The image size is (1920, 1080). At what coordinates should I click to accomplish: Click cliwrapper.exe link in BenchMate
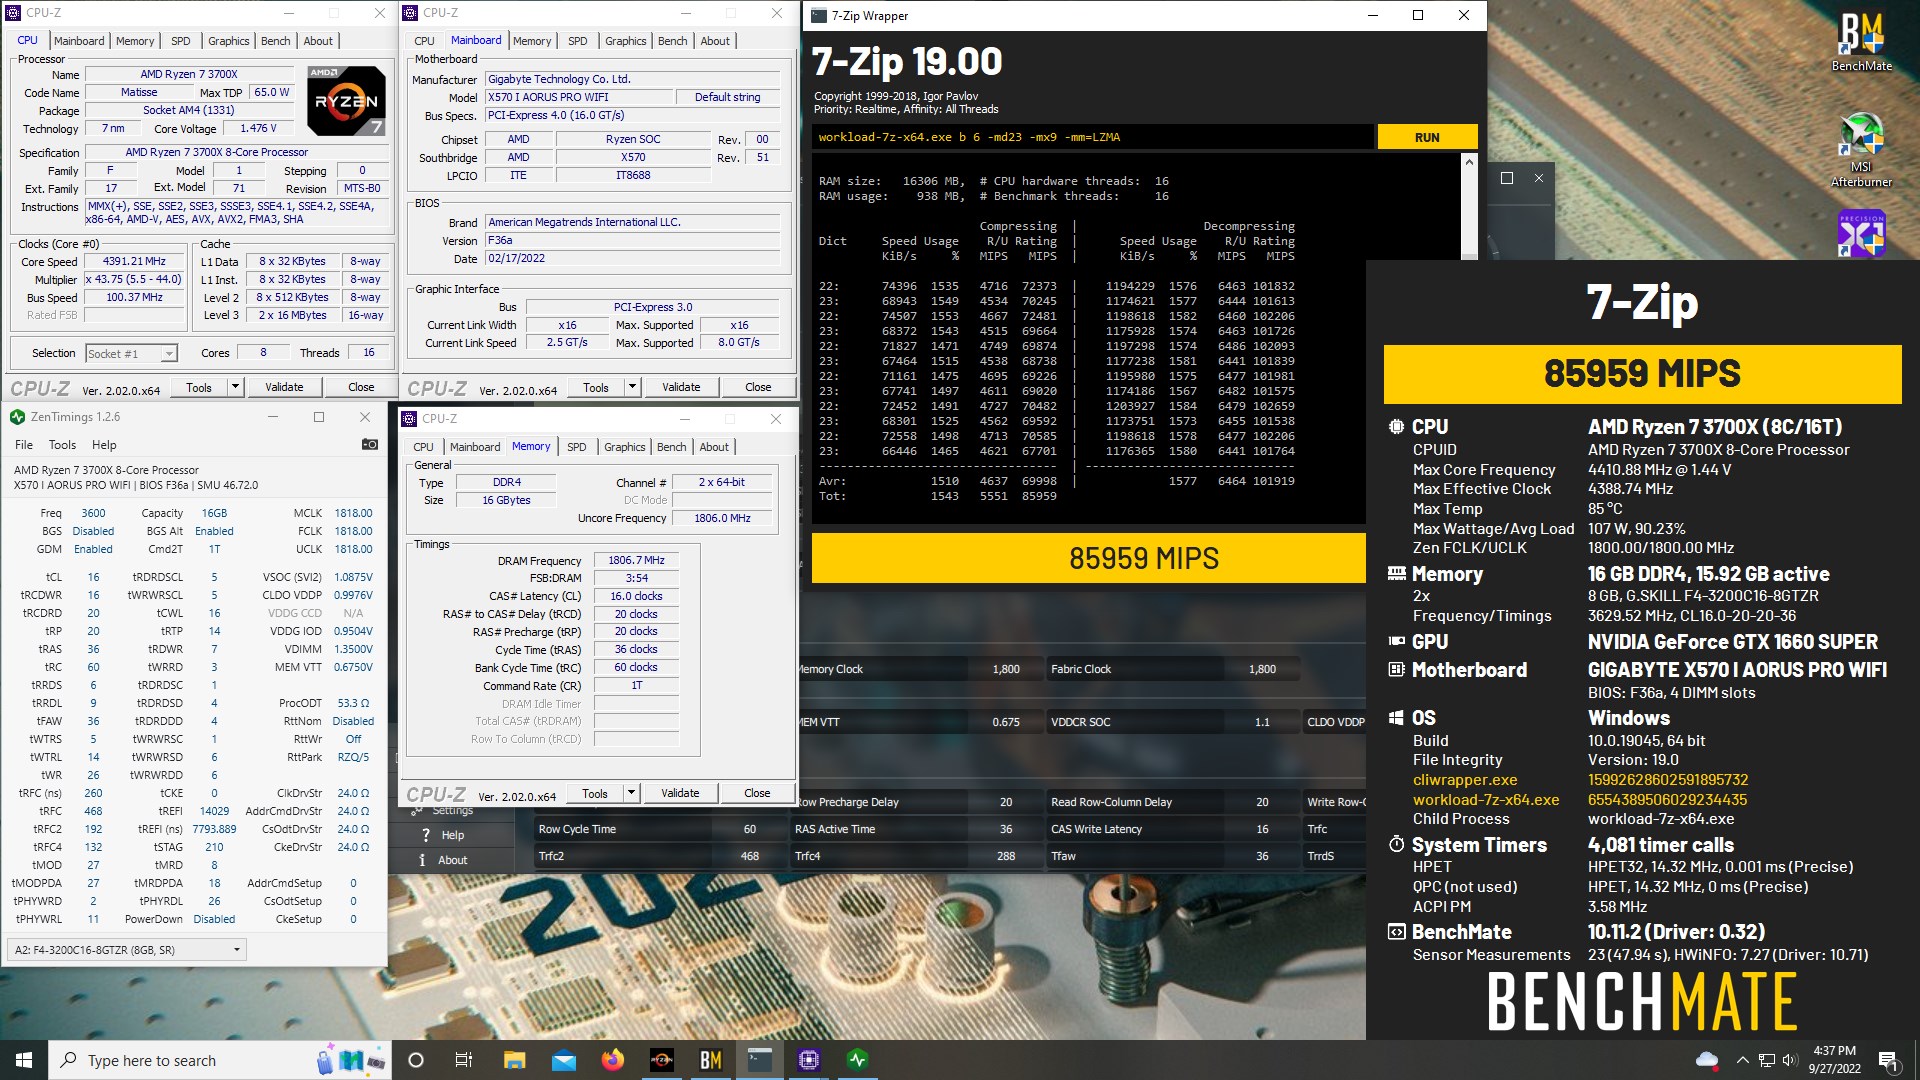point(1465,780)
